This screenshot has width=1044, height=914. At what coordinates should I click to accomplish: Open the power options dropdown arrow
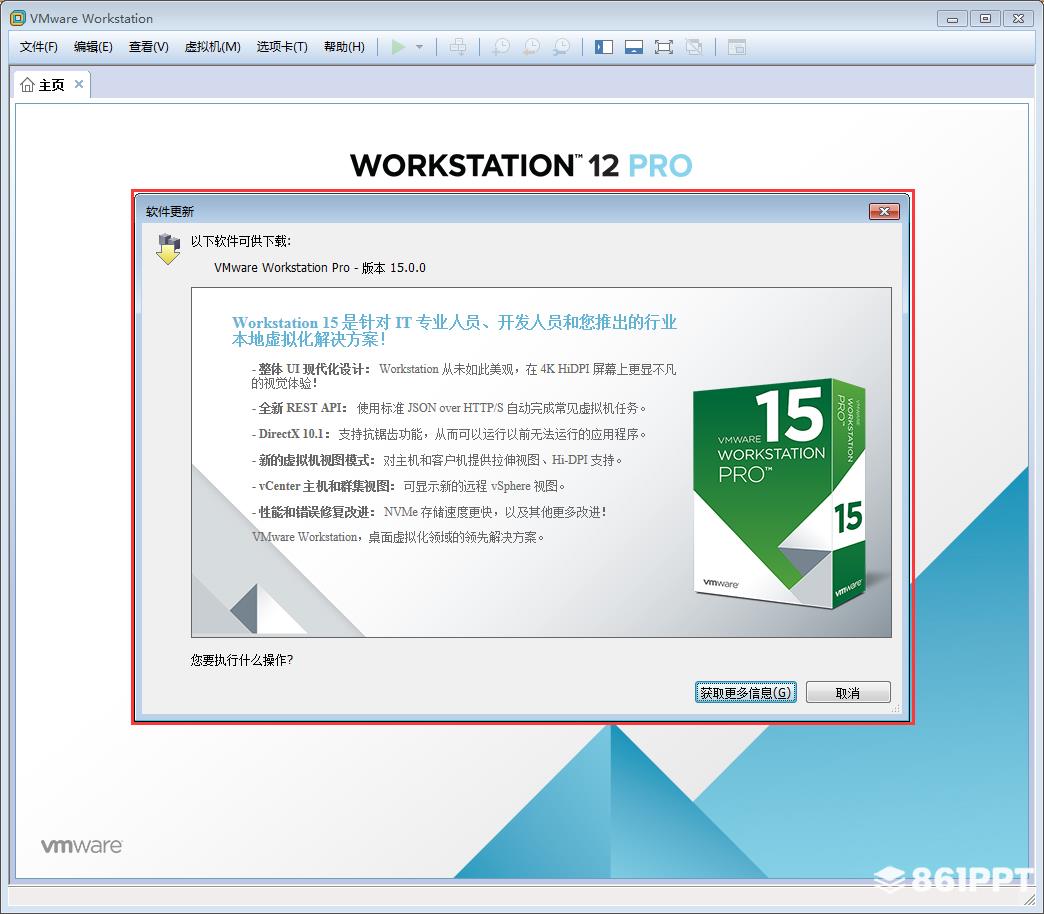tap(419, 47)
